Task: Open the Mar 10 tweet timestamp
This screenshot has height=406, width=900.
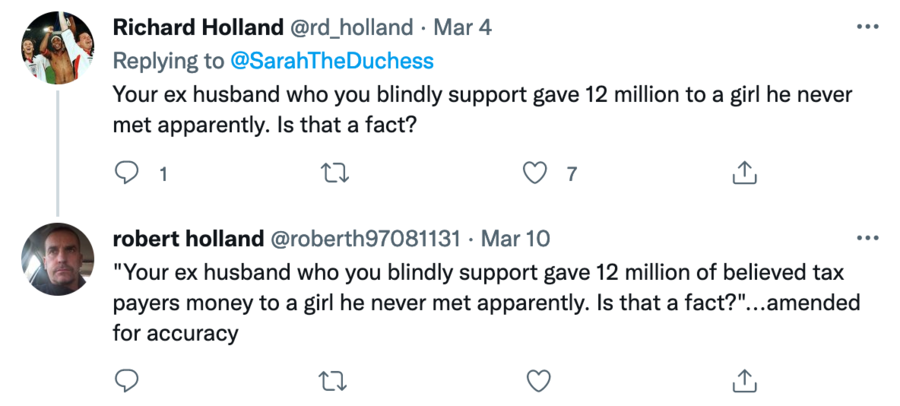Action: pos(516,239)
